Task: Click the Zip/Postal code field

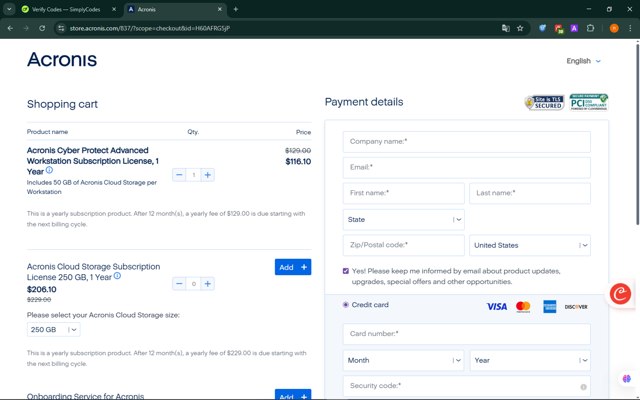Action: click(404, 245)
